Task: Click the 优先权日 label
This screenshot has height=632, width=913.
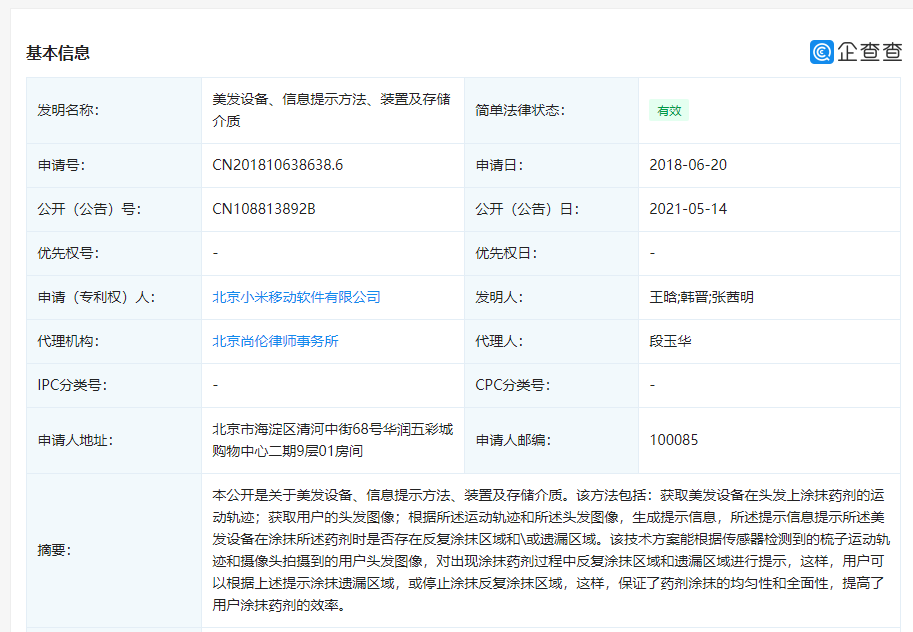Action: [505, 253]
